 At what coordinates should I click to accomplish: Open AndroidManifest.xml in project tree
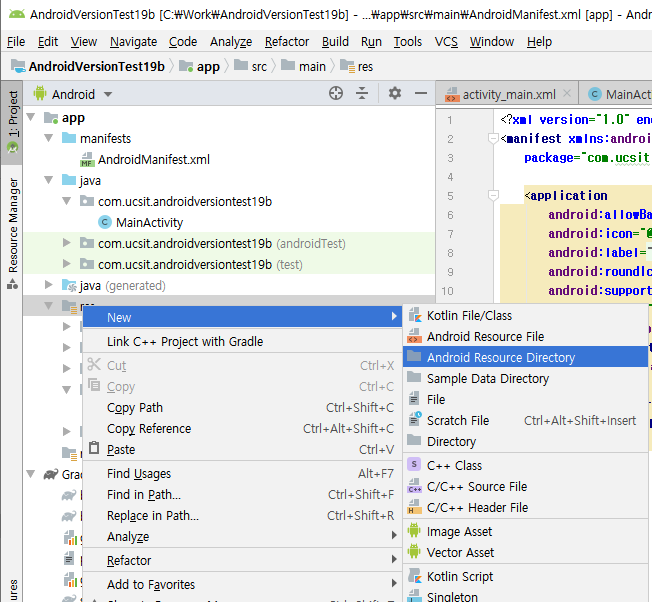click(153, 160)
